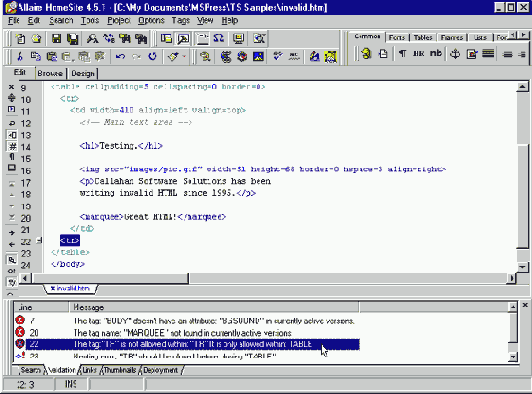This screenshot has width=532, height=394.
Task: Switch to the Browse view tab
Action: [x=50, y=73]
